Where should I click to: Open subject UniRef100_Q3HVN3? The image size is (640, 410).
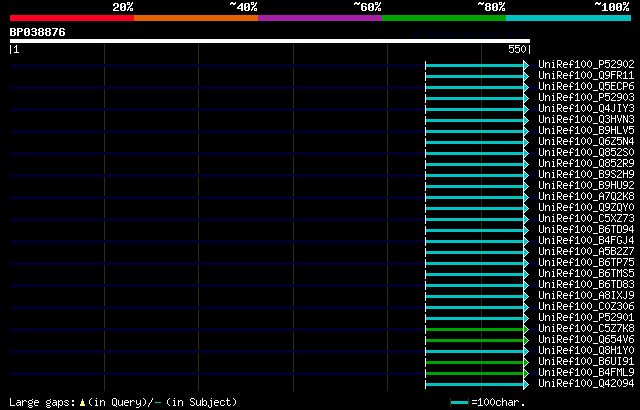[x=586, y=119]
